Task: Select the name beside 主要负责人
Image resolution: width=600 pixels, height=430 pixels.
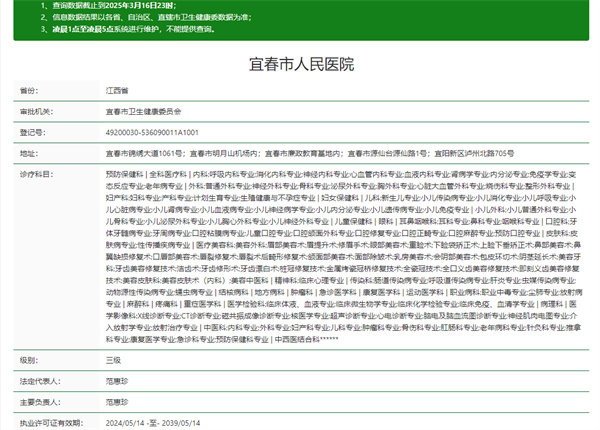Action: coord(117,402)
